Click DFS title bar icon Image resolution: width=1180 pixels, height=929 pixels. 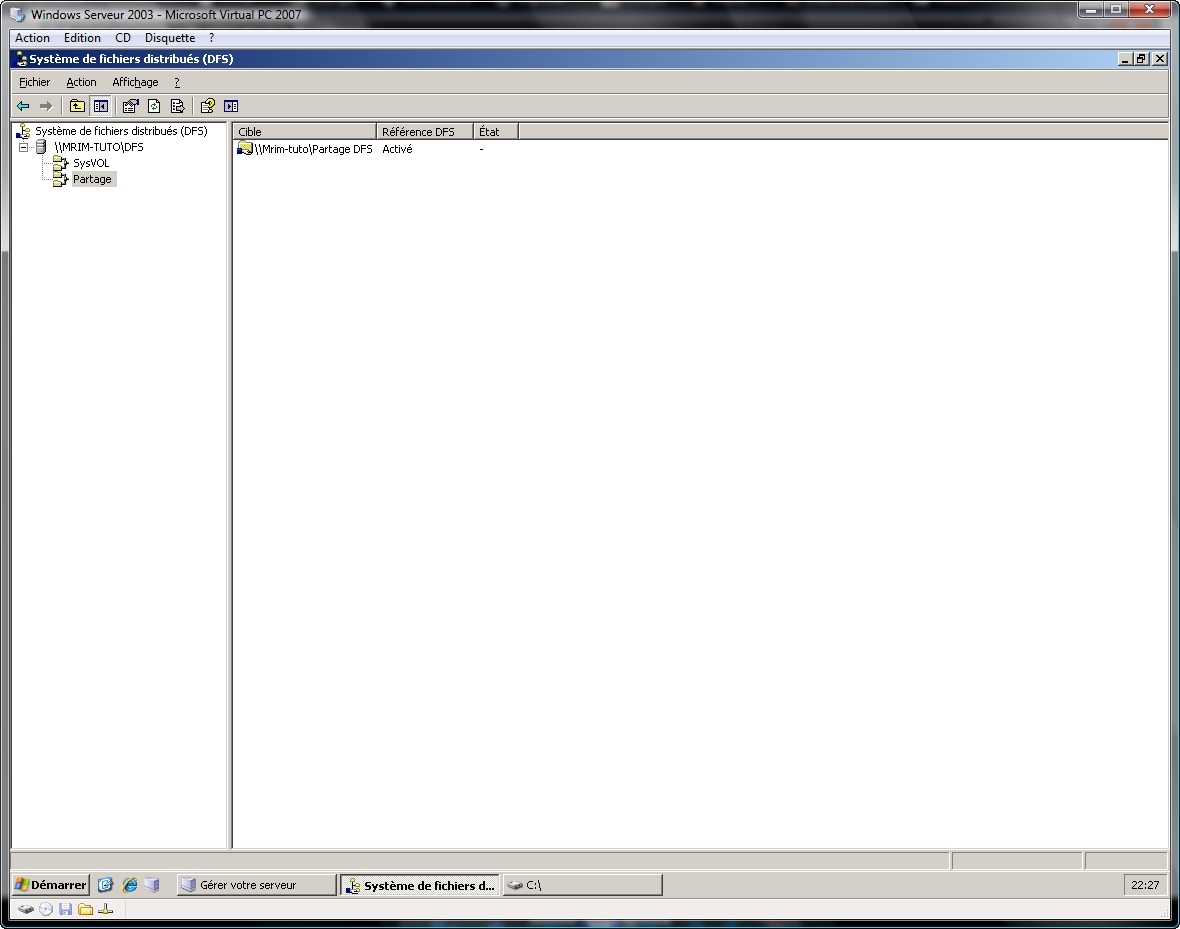click(21, 59)
